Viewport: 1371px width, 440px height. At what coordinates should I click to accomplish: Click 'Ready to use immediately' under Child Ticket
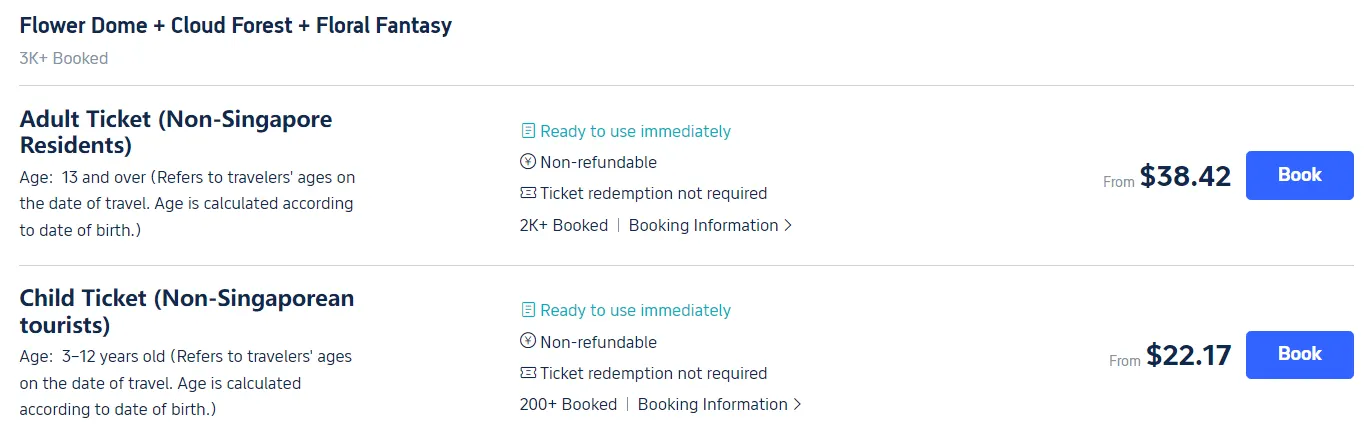click(x=635, y=310)
